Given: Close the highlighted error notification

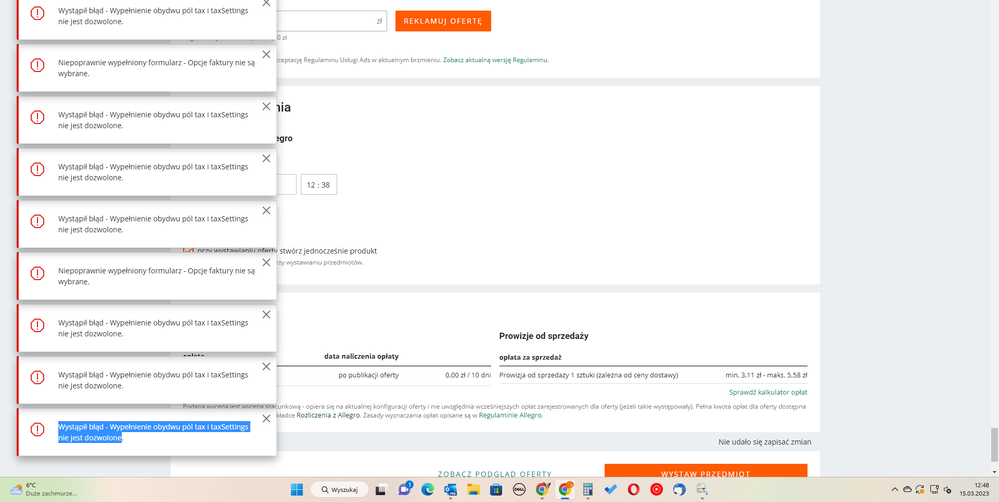Looking at the screenshot, I should pos(266,419).
